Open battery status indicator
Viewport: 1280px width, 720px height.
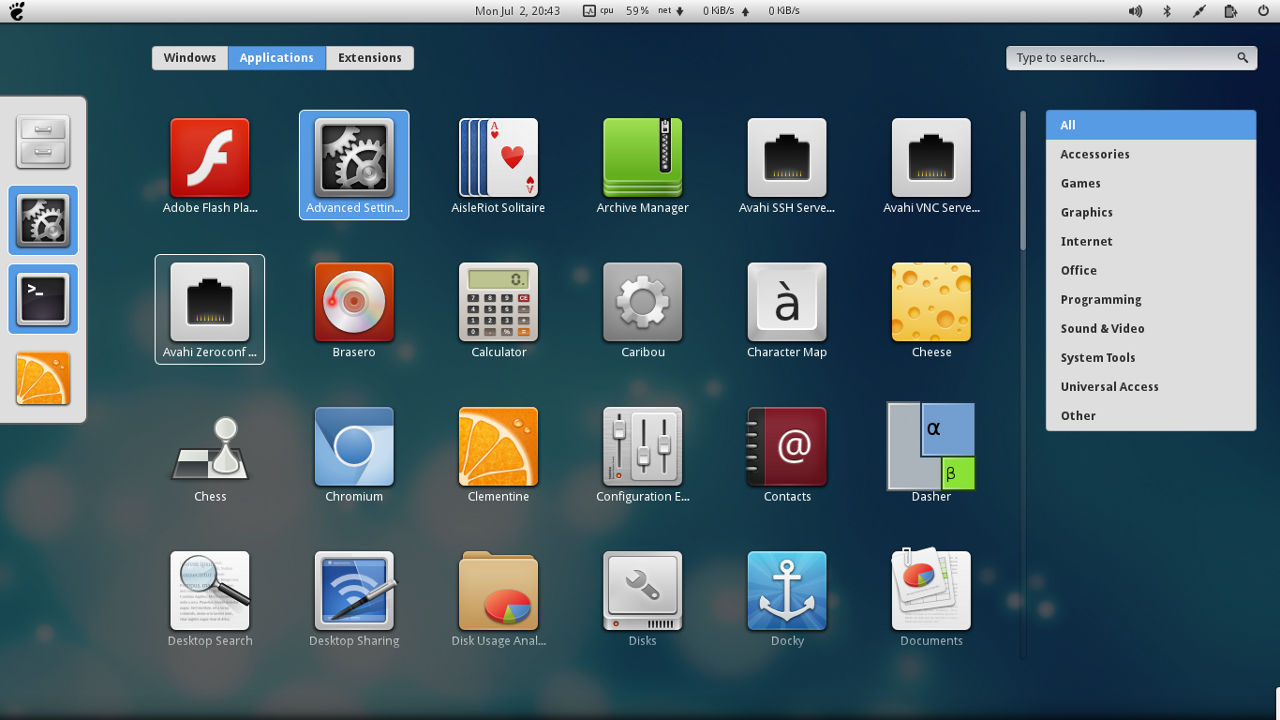click(x=1231, y=11)
